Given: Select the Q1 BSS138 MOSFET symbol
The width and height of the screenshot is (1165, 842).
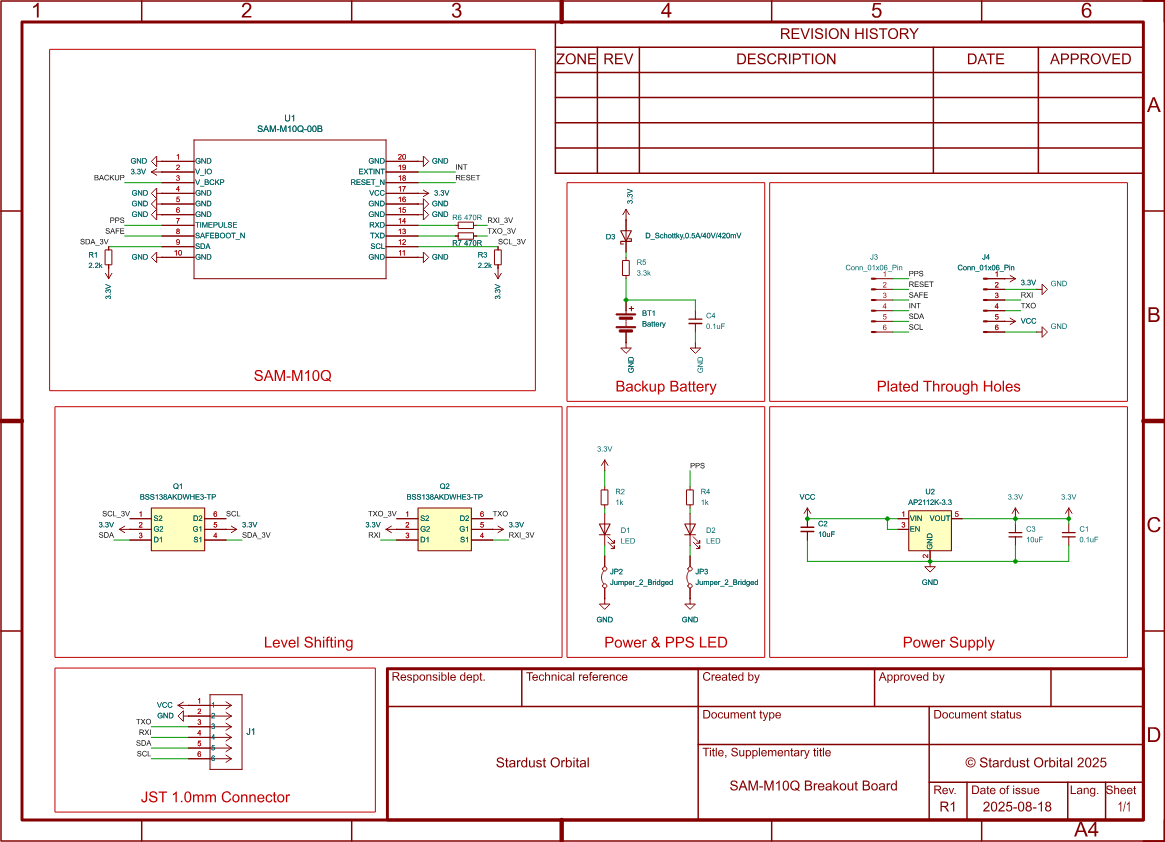Looking at the screenshot, I should click(178, 528).
